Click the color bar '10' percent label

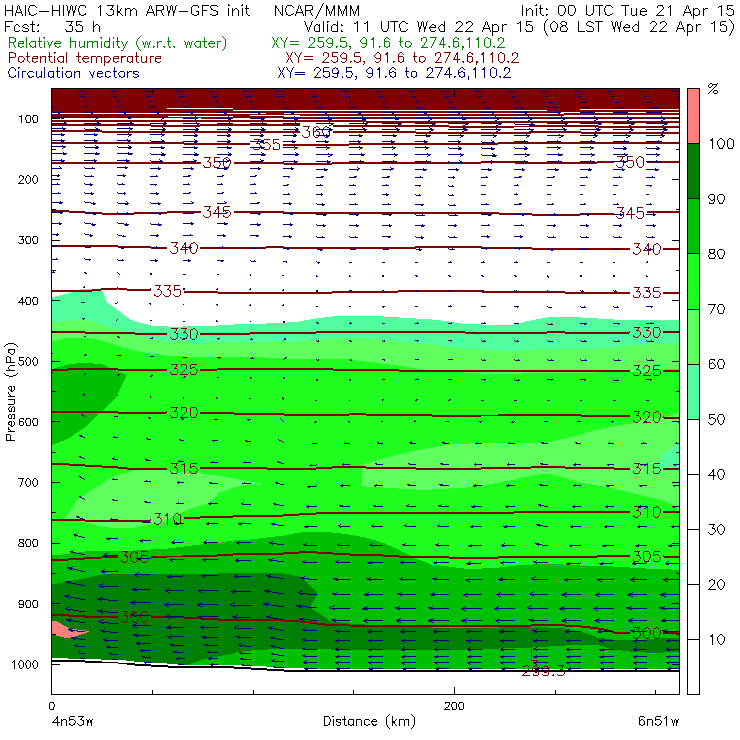coord(716,639)
